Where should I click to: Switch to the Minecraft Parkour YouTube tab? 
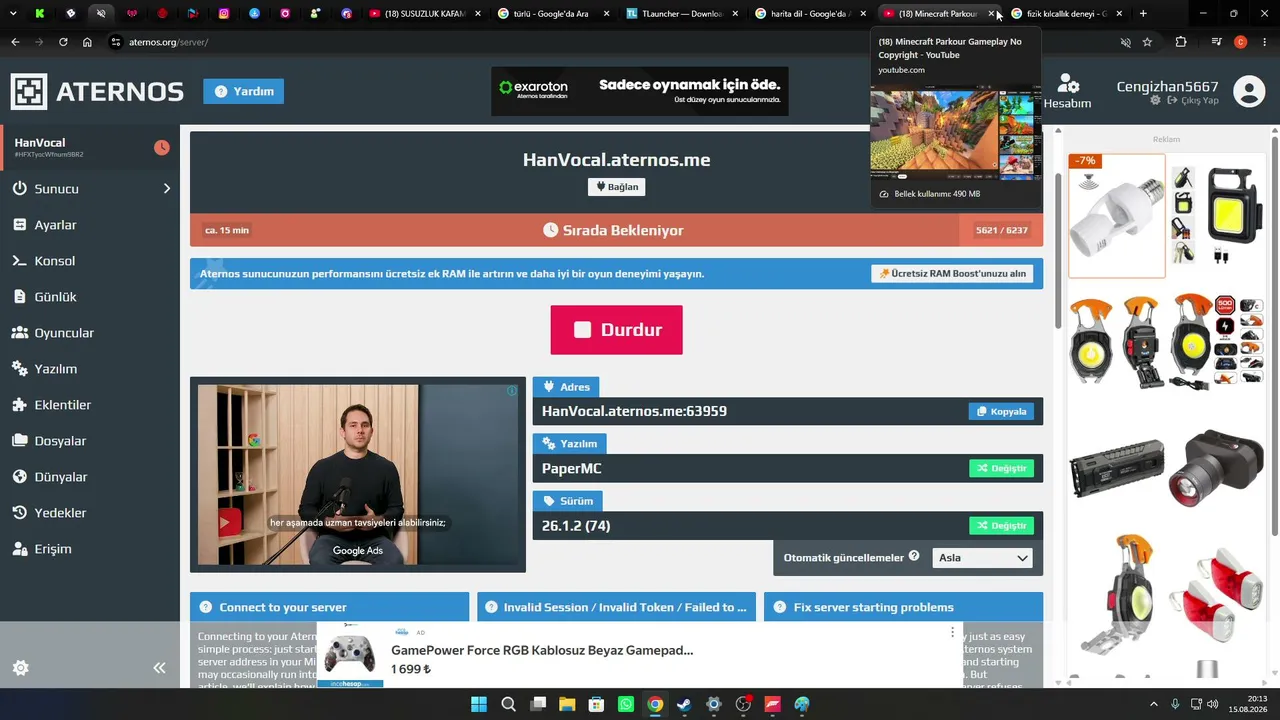click(939, 14)
